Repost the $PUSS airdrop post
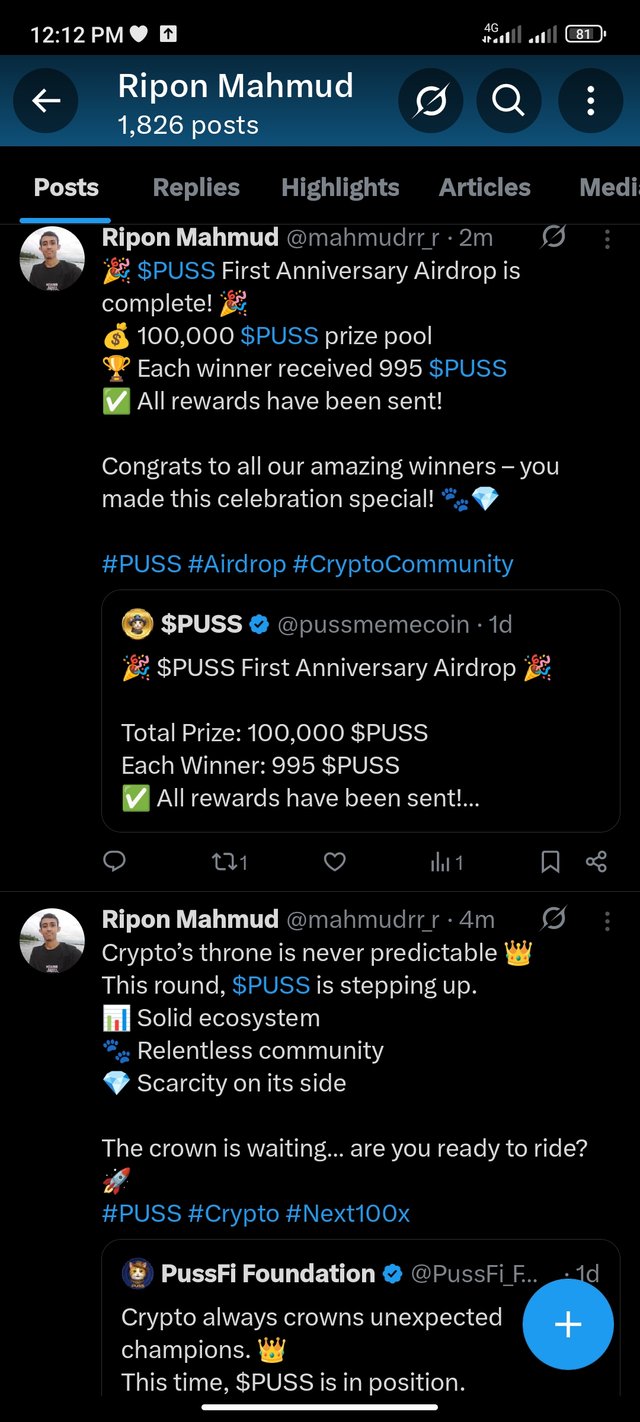Screen dimensions: 640x1422 point(229,861)
